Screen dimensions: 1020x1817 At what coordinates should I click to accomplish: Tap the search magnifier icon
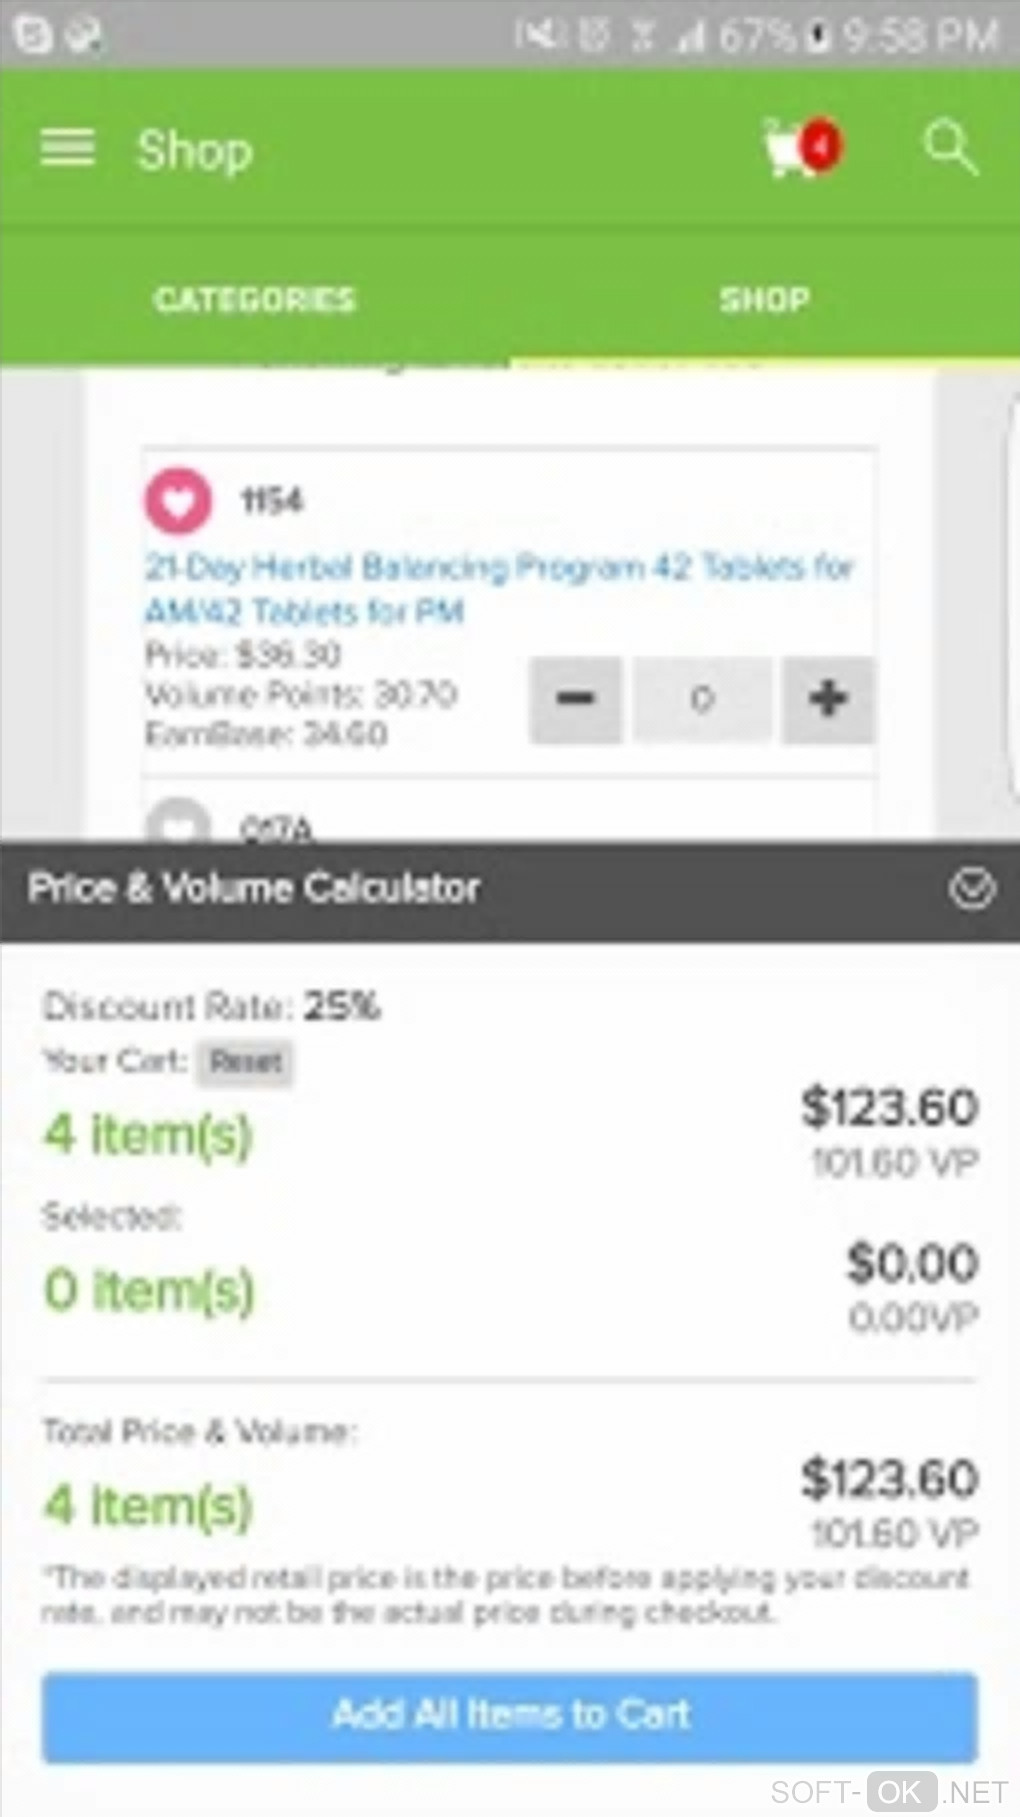point(948,149)
